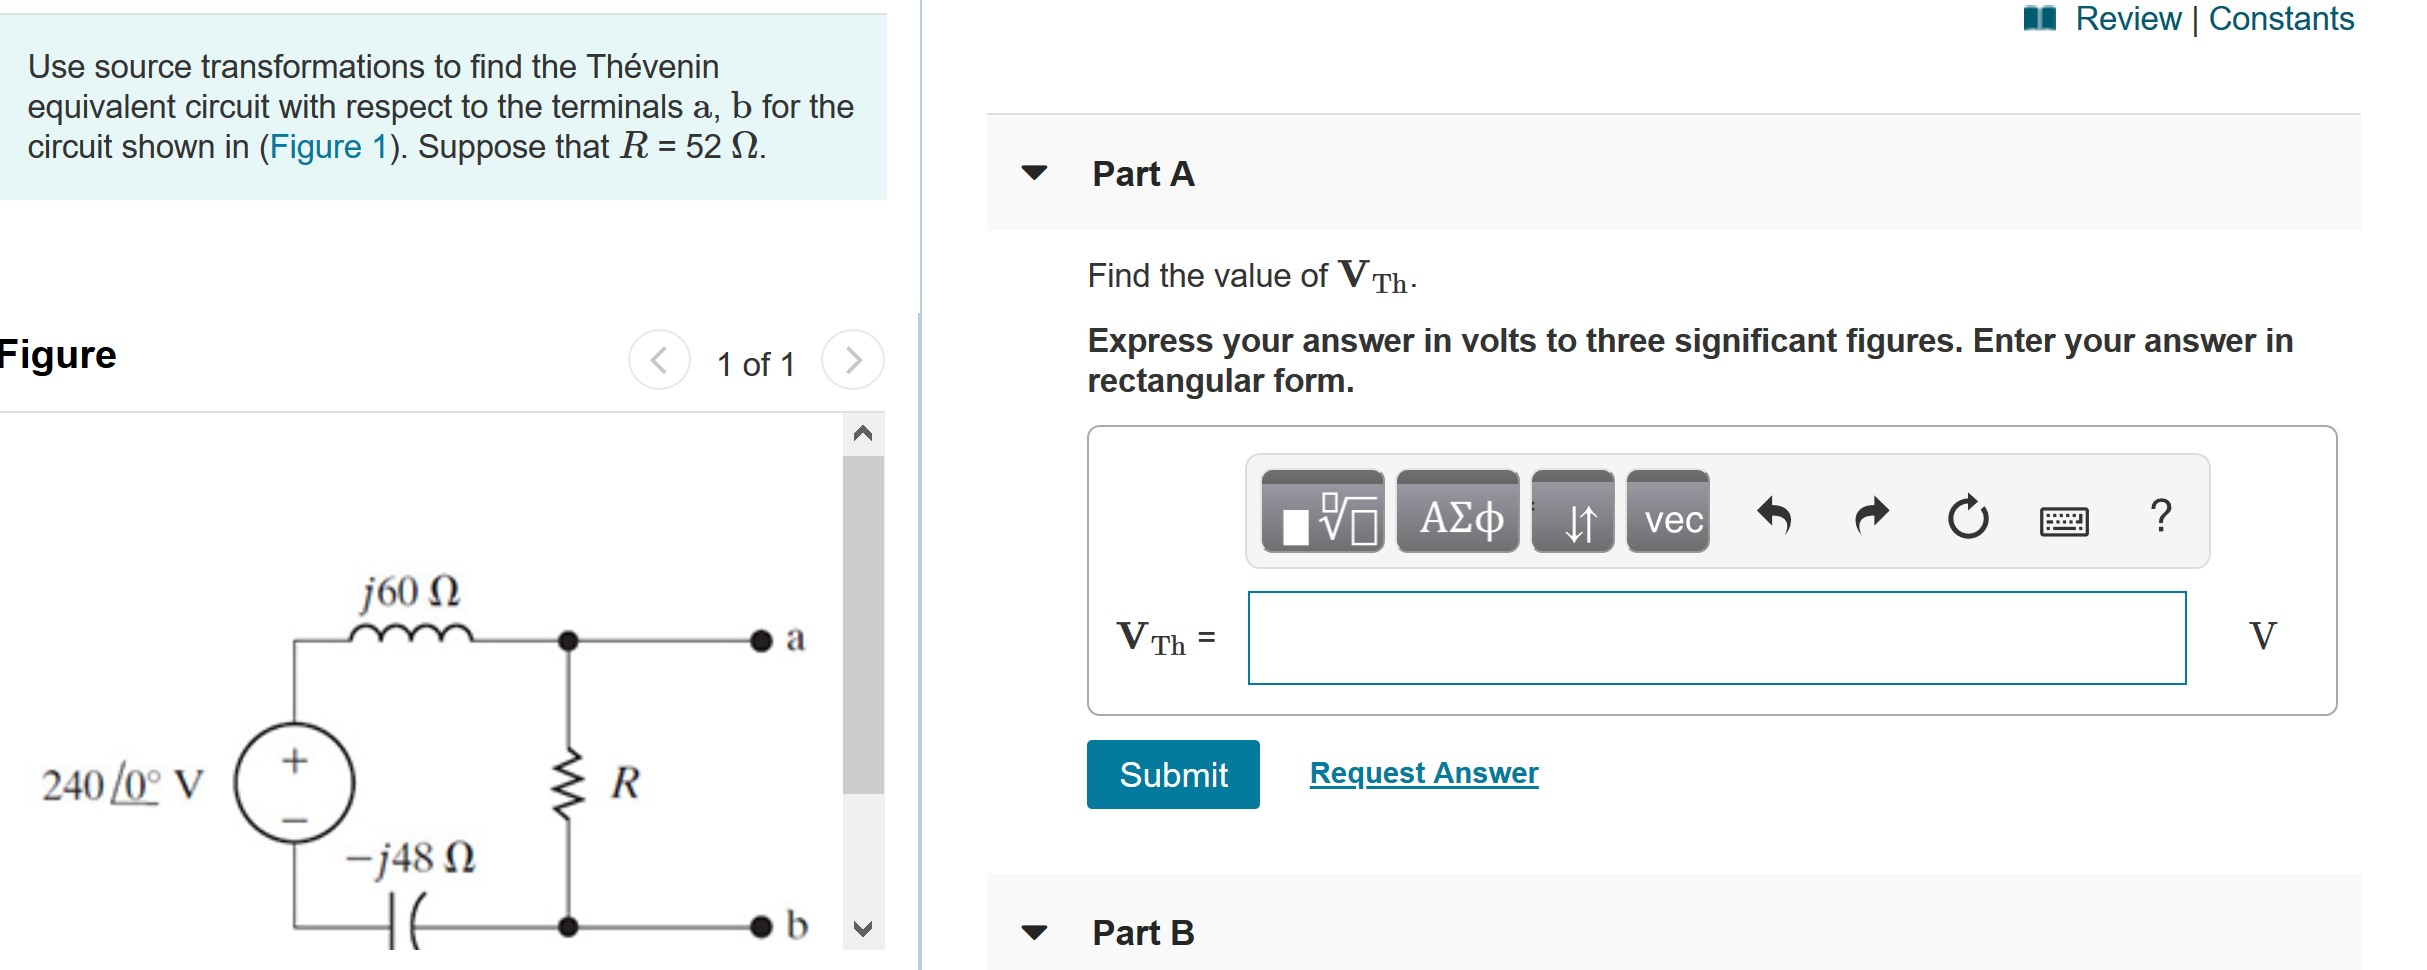The height and width of the screenshot is (970, 2427).
Task: Click the Submit button
Action: (x=1172, y=773)
